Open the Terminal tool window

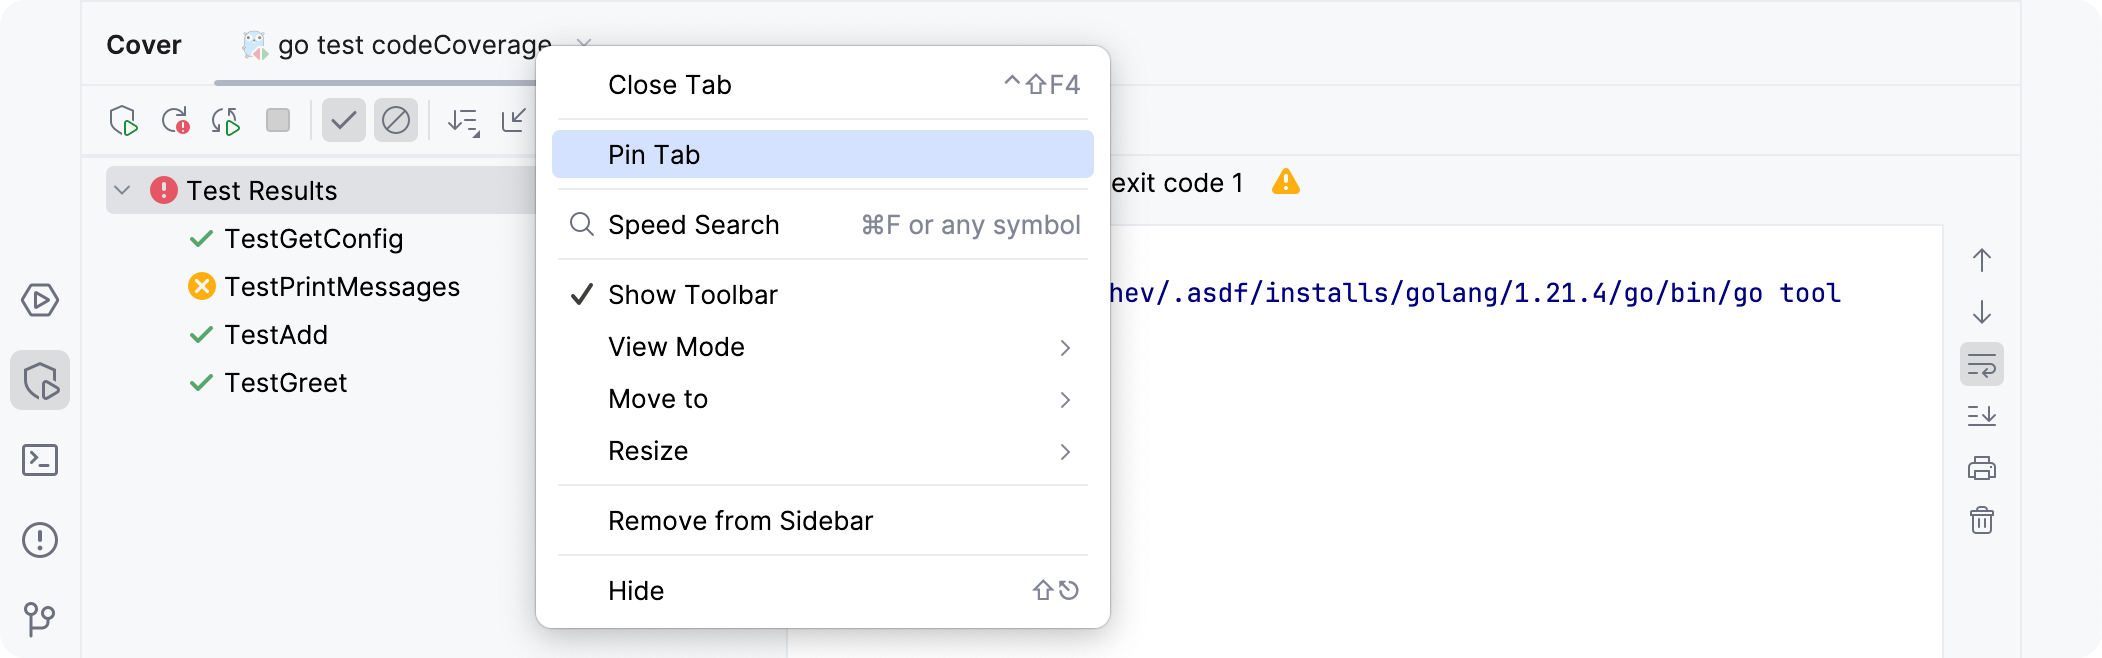pos(40,460)
